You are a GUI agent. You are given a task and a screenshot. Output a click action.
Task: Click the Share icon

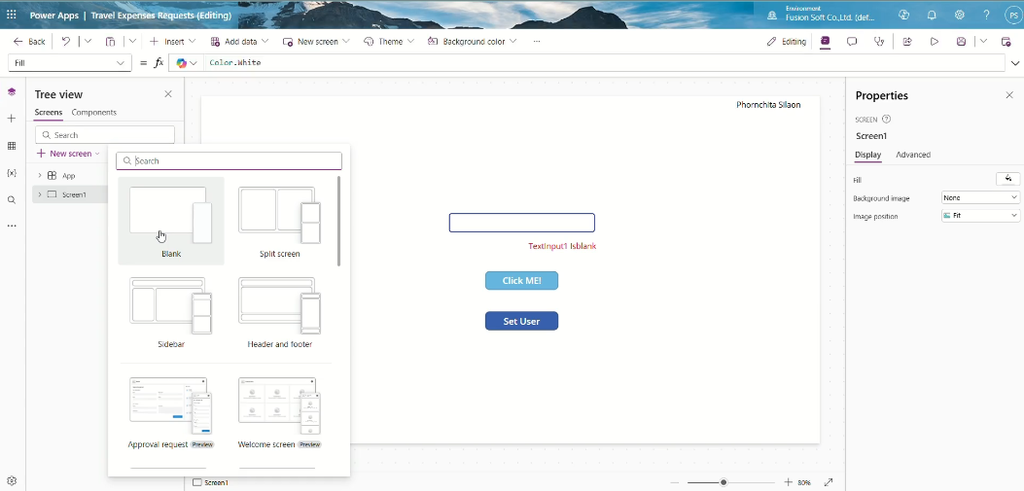[907, 41]
